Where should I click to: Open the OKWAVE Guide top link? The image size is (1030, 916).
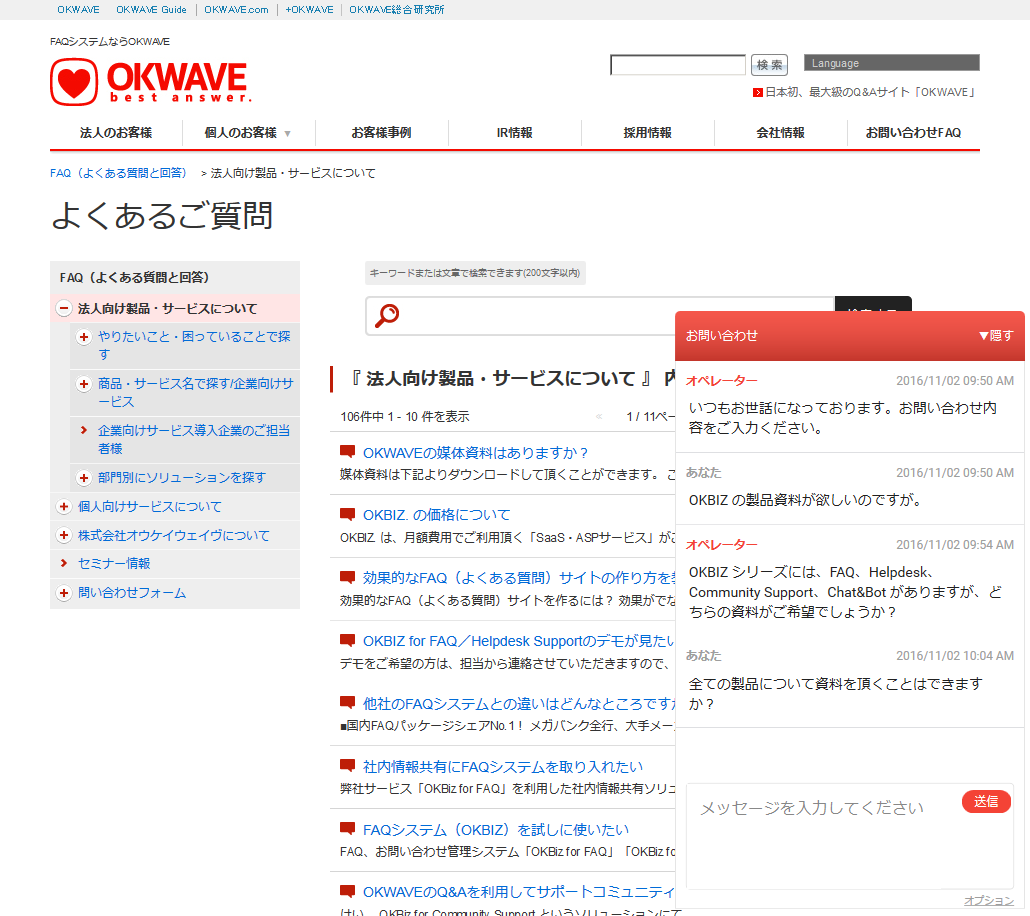(151, 10)
